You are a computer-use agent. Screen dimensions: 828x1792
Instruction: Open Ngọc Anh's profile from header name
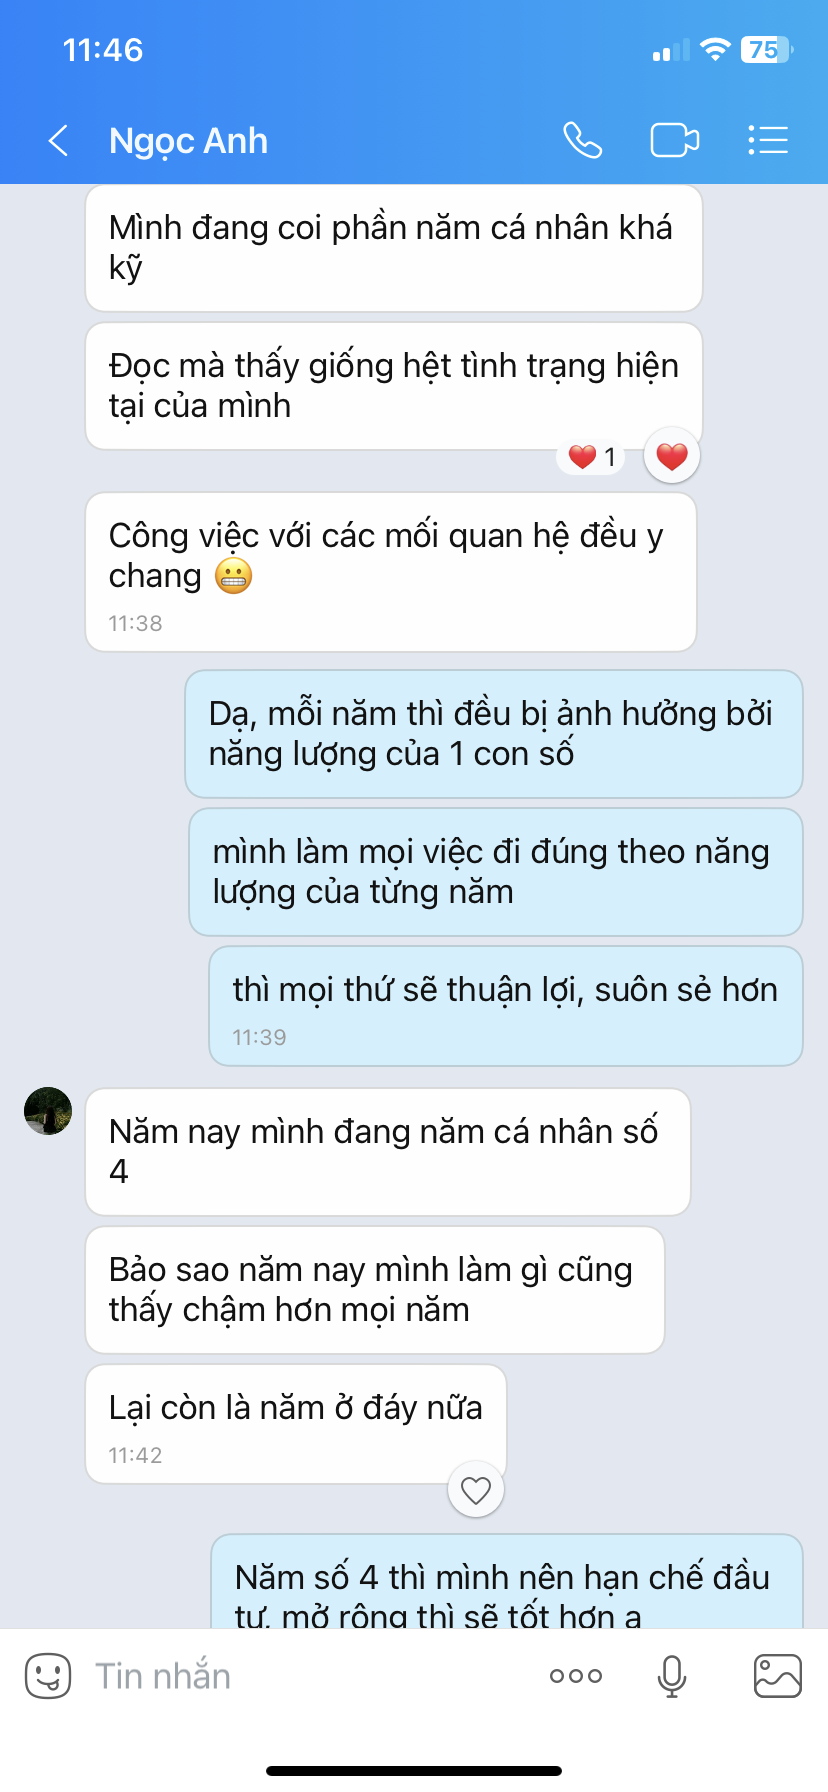click(x=188, y=141)
